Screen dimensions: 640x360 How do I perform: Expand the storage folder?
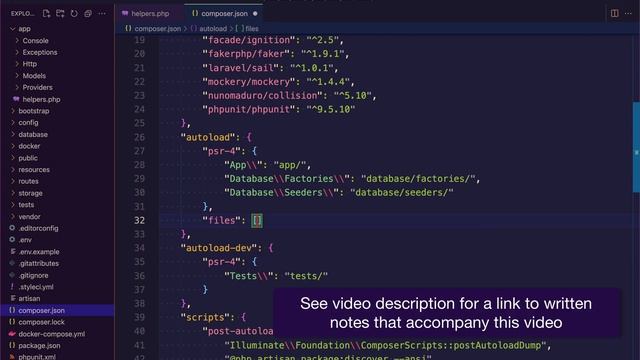[13, 193]
